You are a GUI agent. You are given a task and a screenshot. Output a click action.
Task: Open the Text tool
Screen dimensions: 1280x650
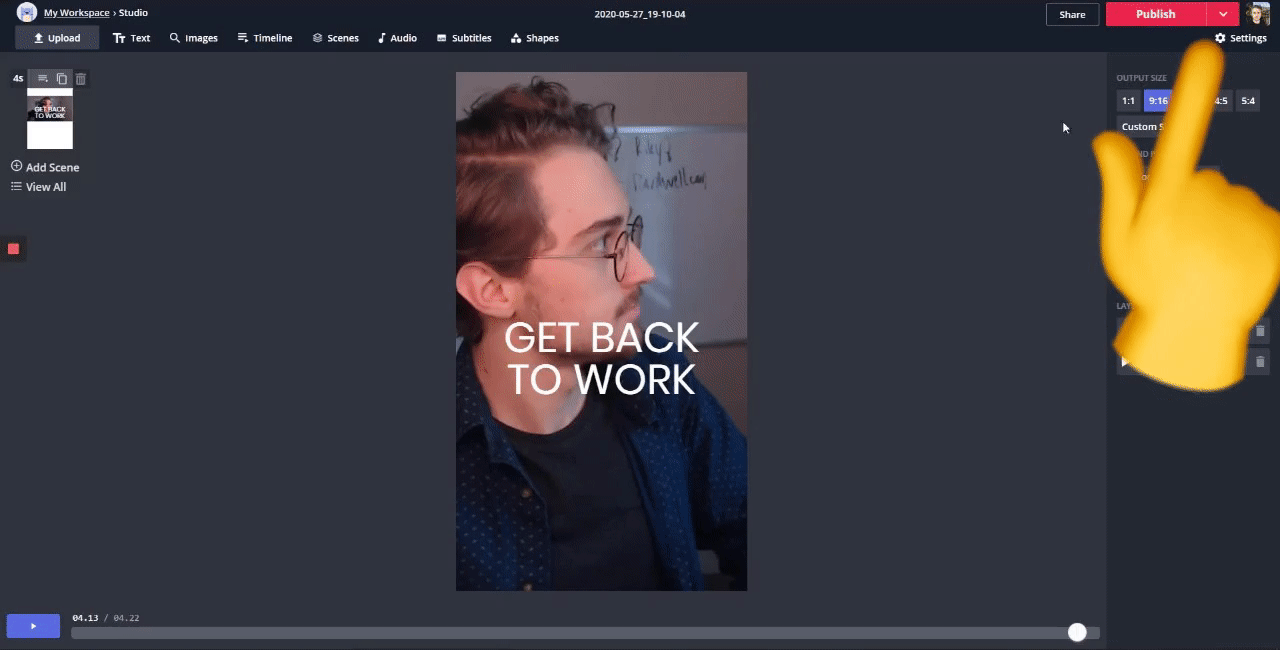click(x=131, y=38)
